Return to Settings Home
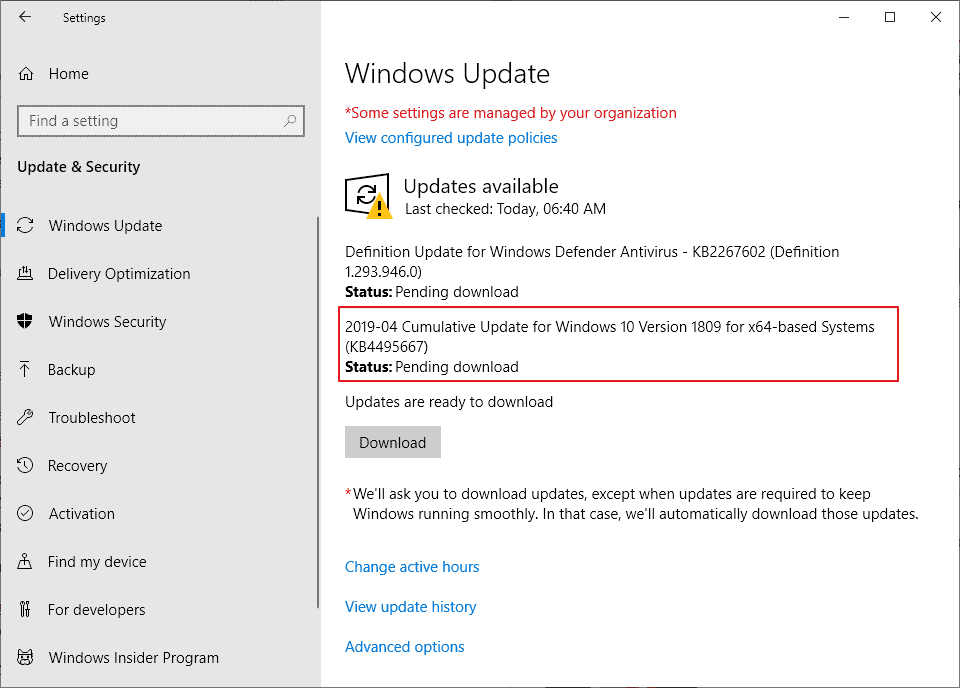The width and height of the screenshot is (960, 688). 67,73
